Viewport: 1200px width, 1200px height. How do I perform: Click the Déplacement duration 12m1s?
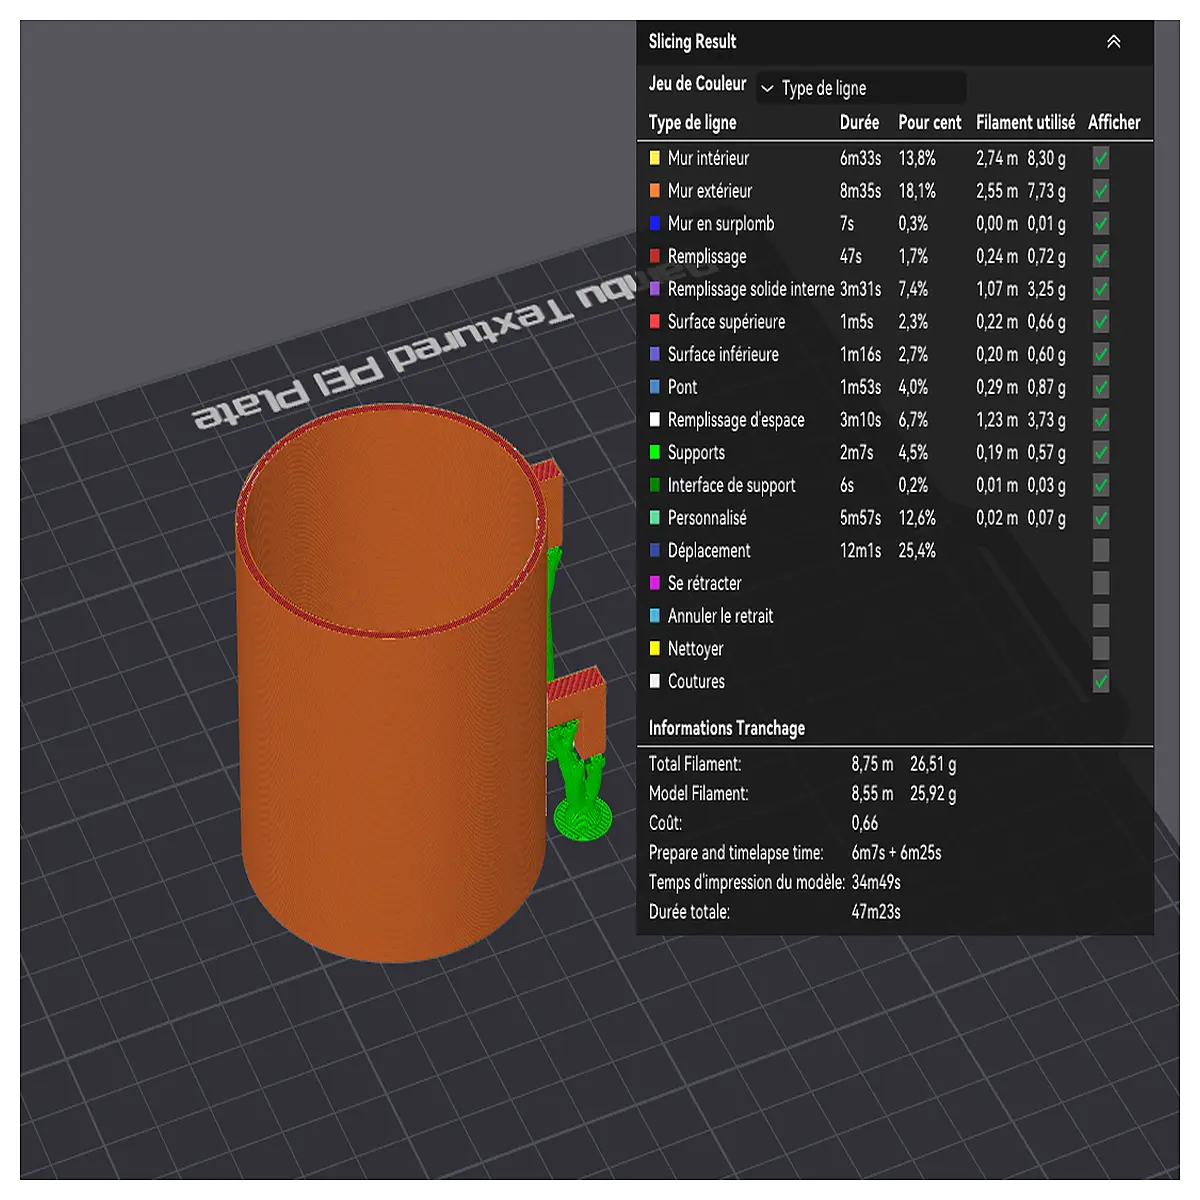(860, 551)
